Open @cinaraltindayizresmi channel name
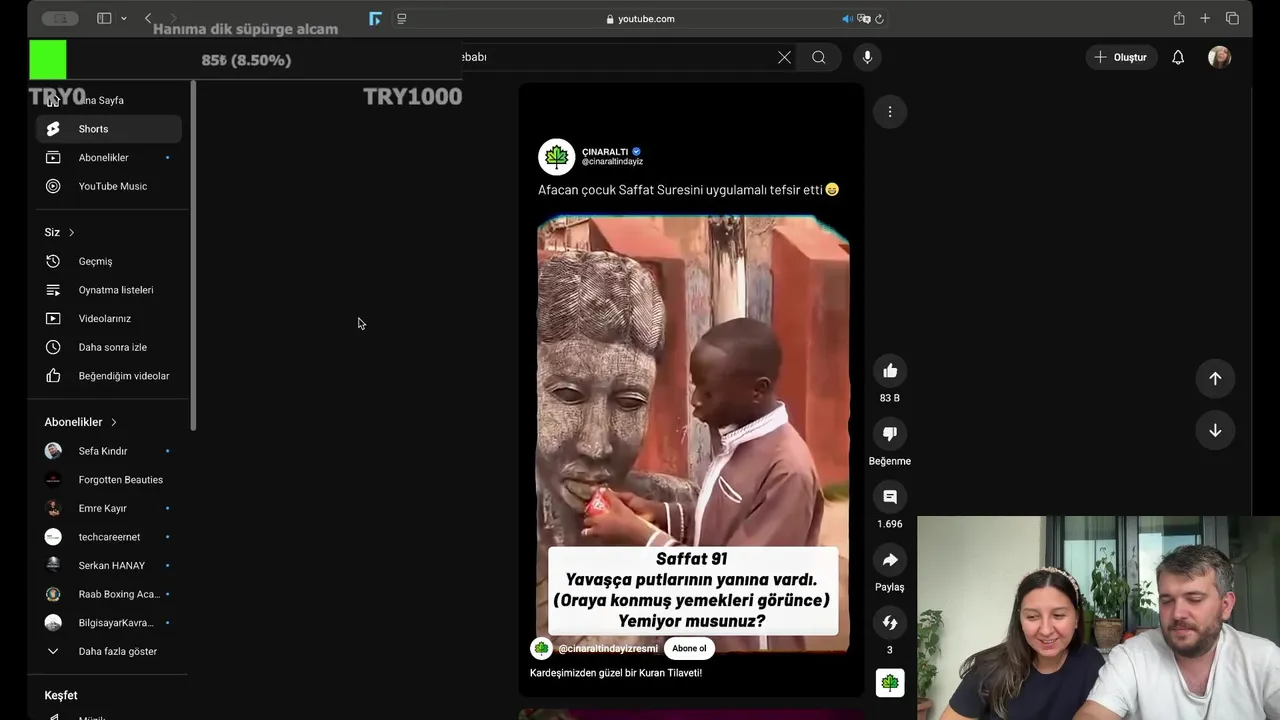 608,649
